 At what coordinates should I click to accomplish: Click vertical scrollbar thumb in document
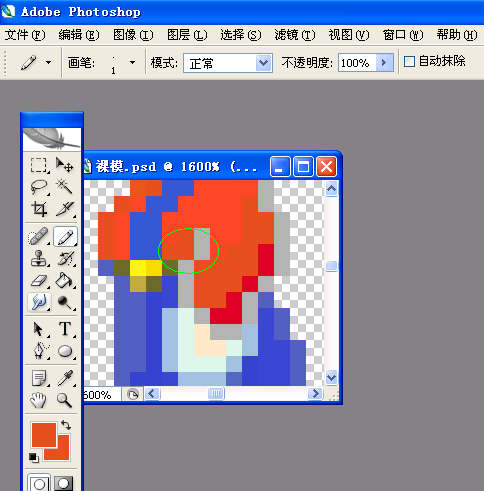331,266
